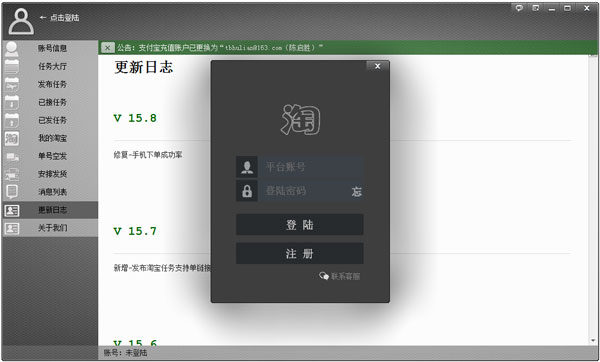This screenshot has width=600, height=362.
Task: Select the 更新日志 menu item
Action: click(x=50, y=210)
